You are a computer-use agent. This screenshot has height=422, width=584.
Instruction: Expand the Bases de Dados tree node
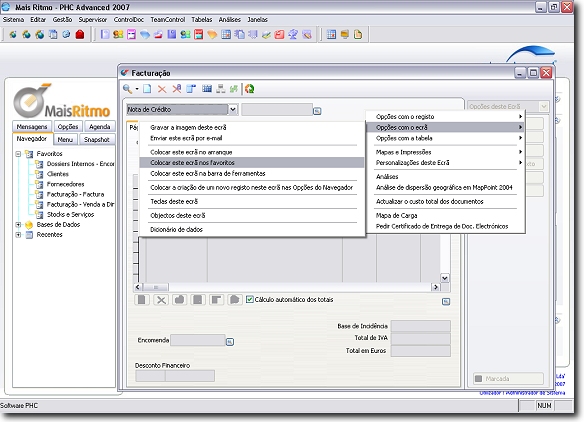click(x=18, y=225)
